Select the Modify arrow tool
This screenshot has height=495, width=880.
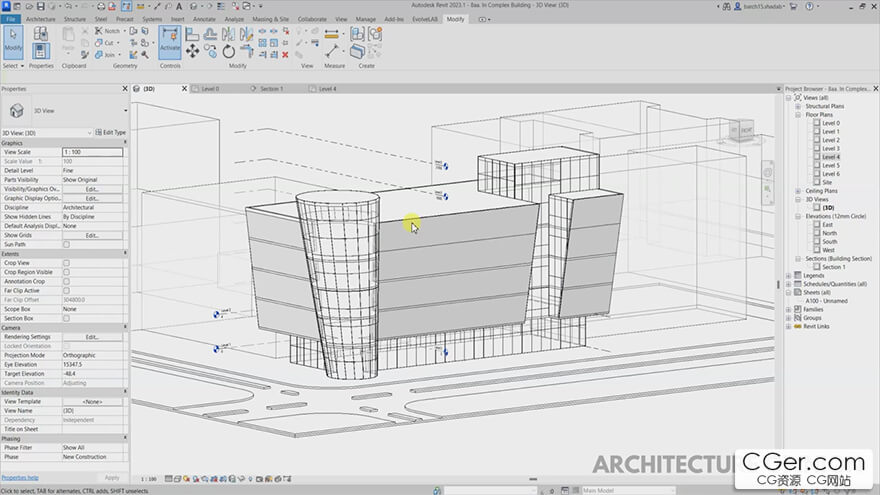(13, 42)
